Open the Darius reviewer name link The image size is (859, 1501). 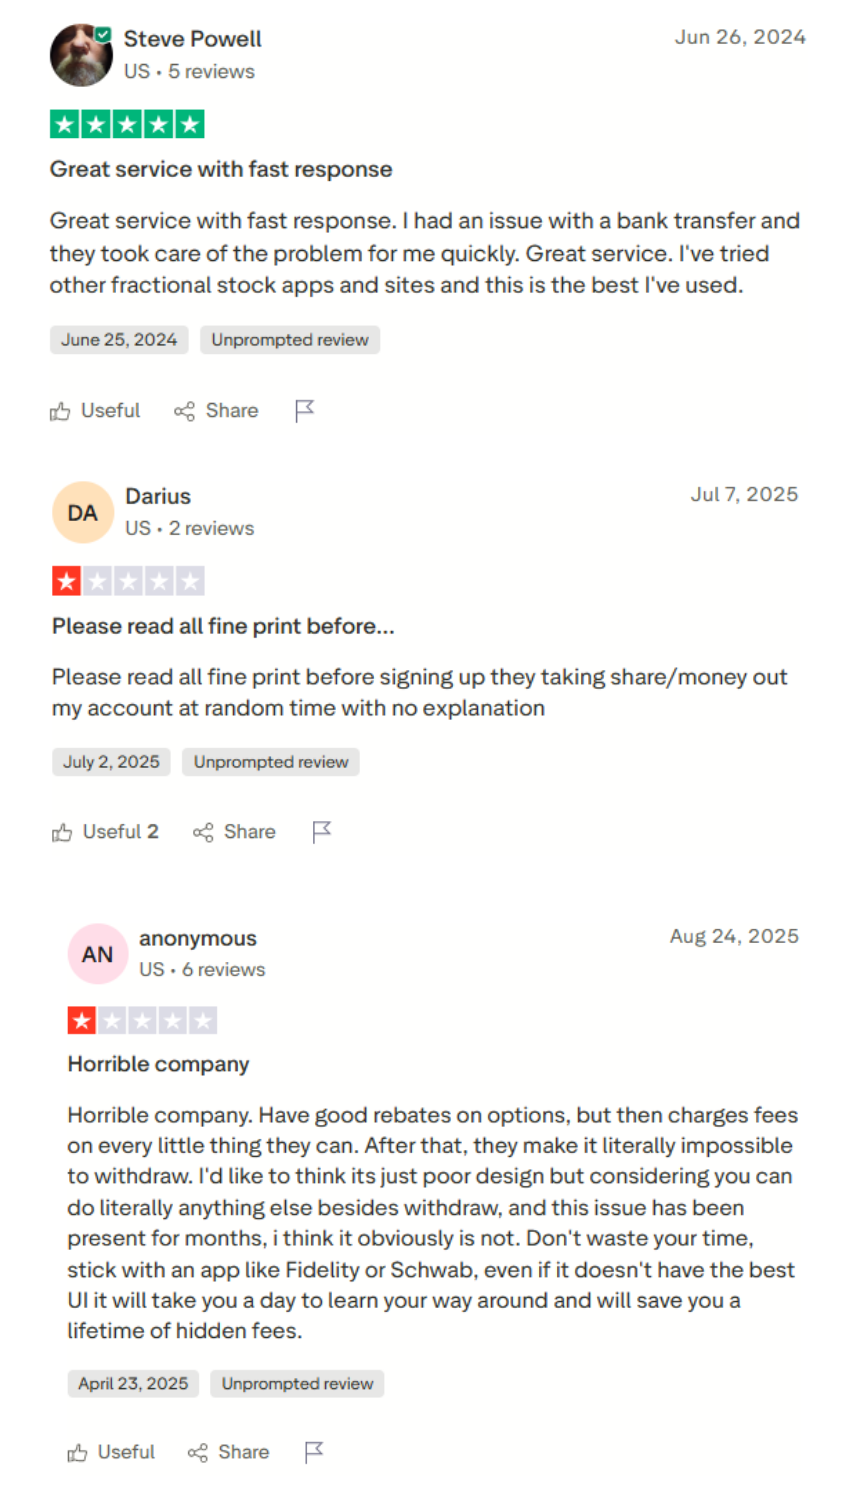tap(158, 496)
